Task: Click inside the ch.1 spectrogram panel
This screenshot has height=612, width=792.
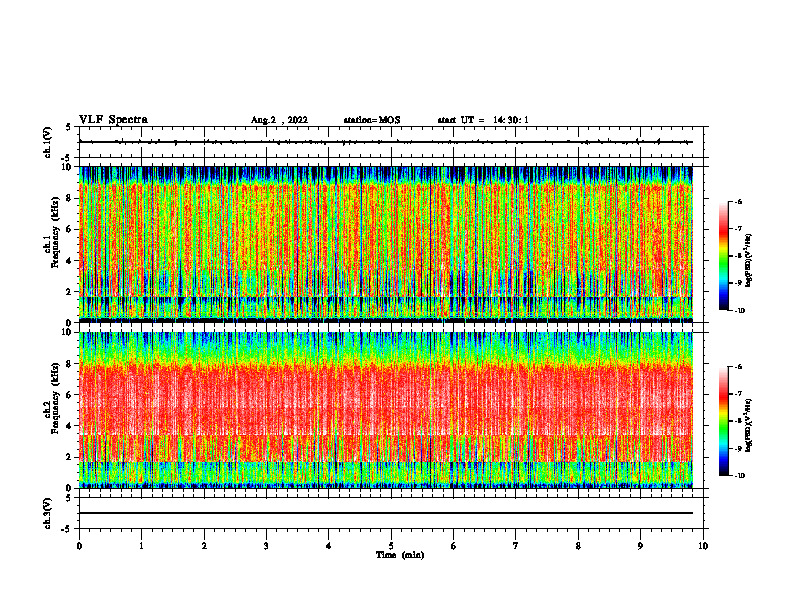Action: click(386, 244)
